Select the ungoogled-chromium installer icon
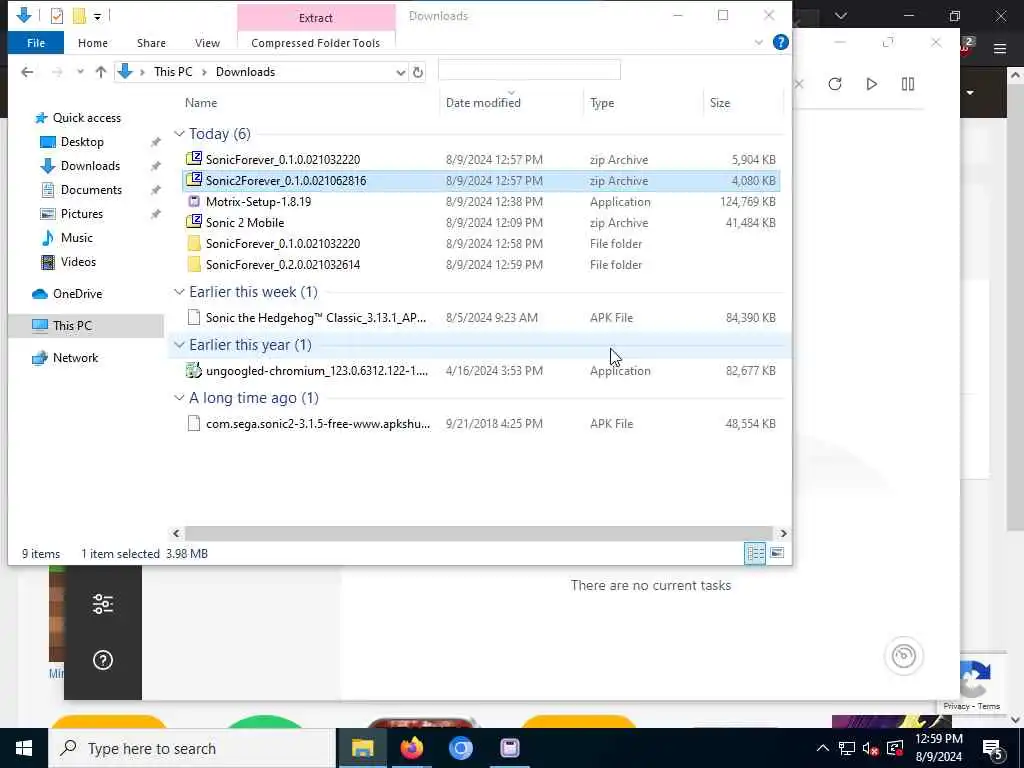This screenshot has width=1024, height=768. coord(194,370)
